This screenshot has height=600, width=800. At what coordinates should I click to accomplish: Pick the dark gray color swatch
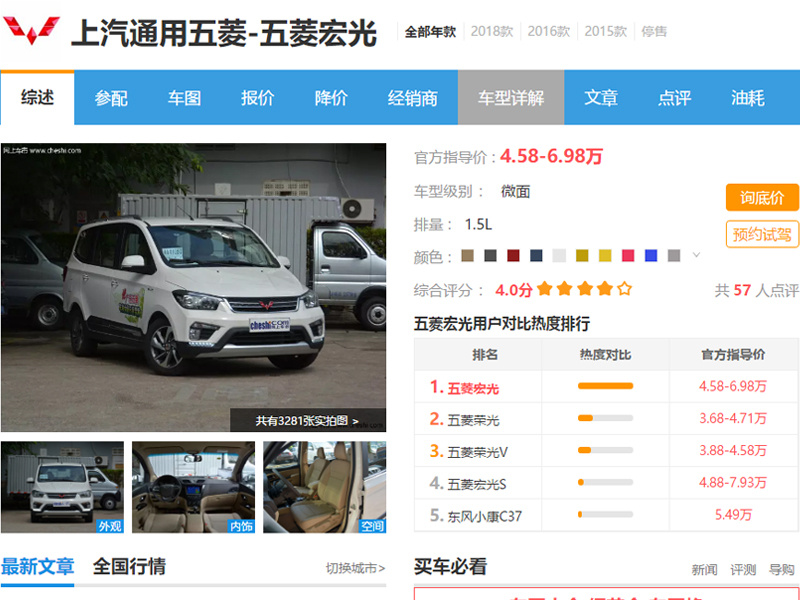[490, 255]
